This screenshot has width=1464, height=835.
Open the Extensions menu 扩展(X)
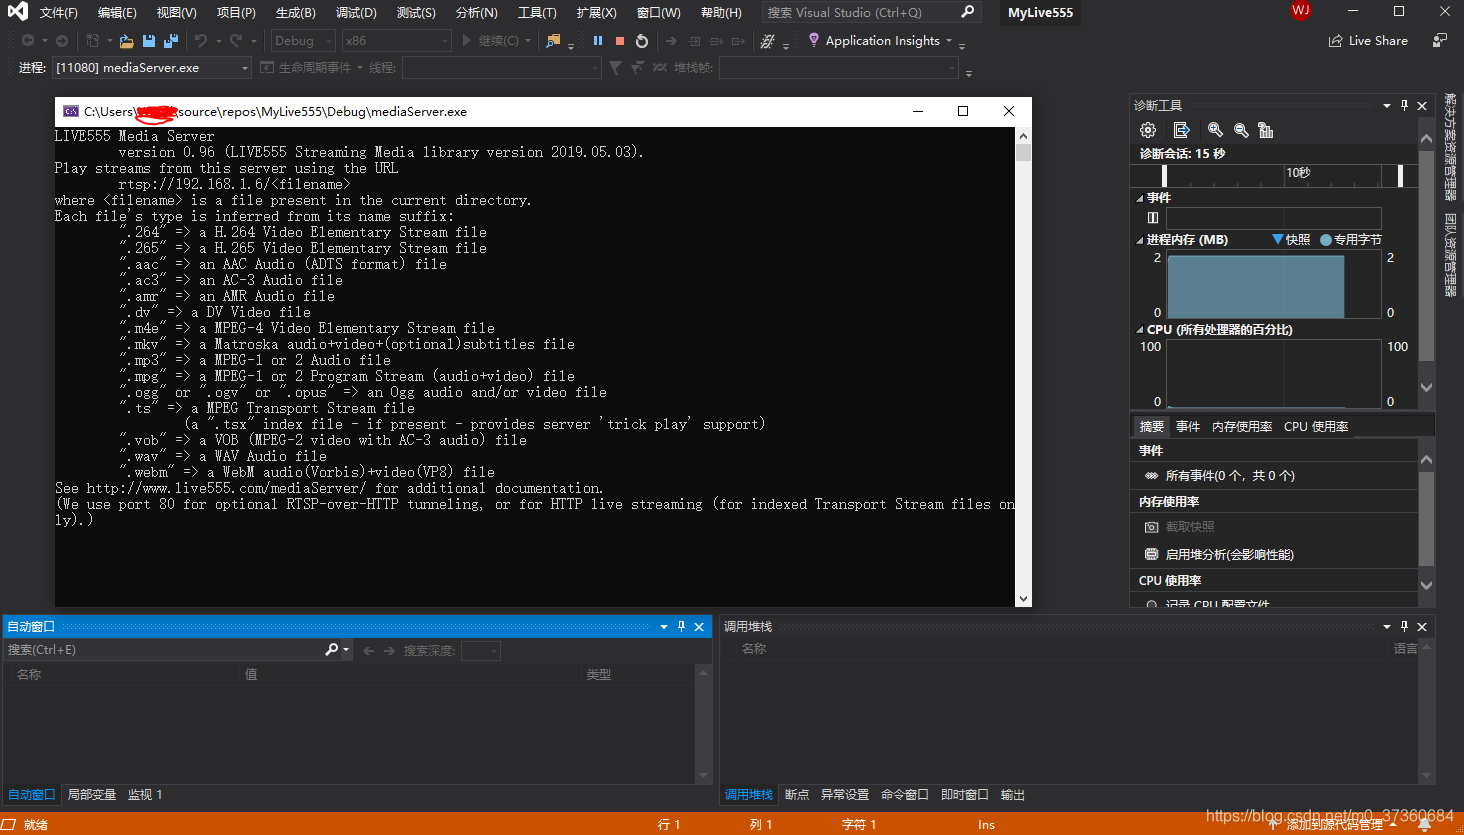tap(596, 12)
